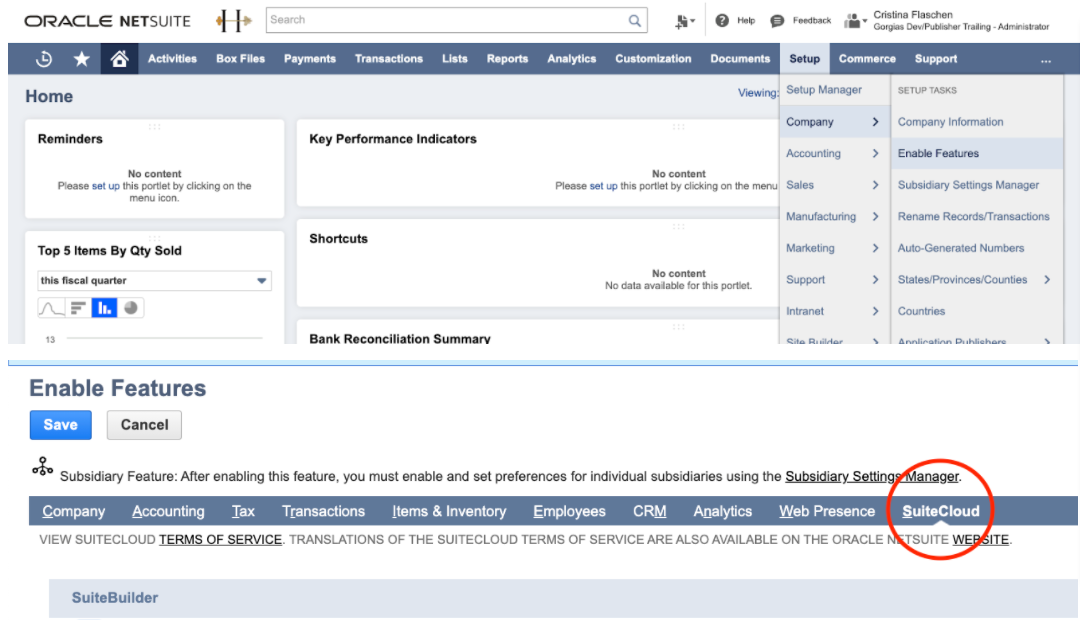Click the Cancel button

pyautogui.click(x=145, y=425)
